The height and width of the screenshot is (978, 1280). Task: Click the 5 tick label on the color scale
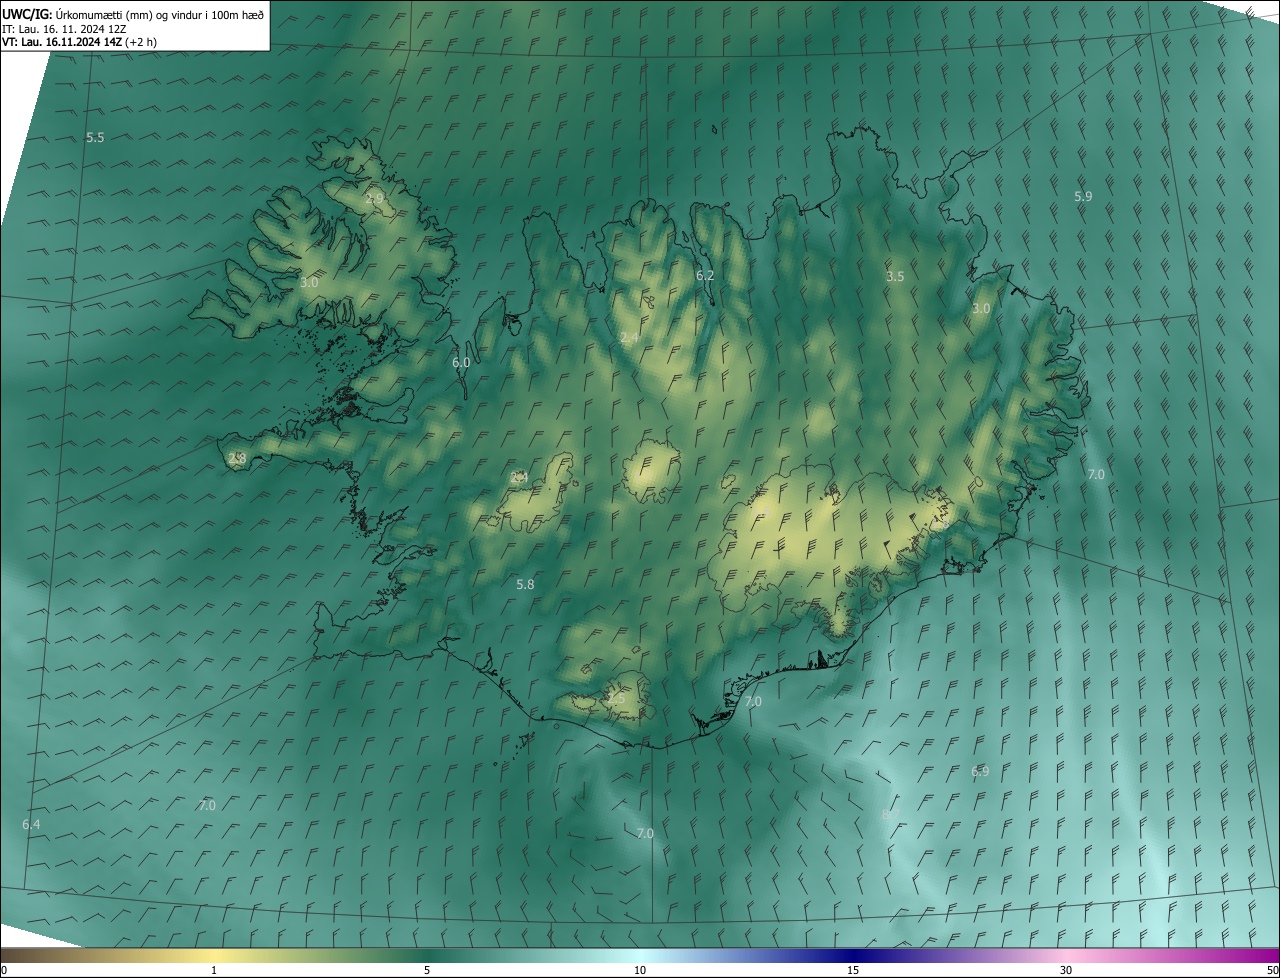(427, 970)
